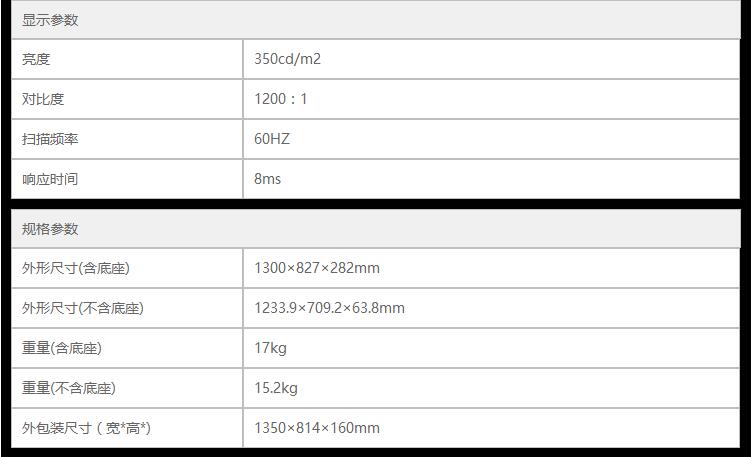Click the 规格参数 section header

[x=50, y=229]
